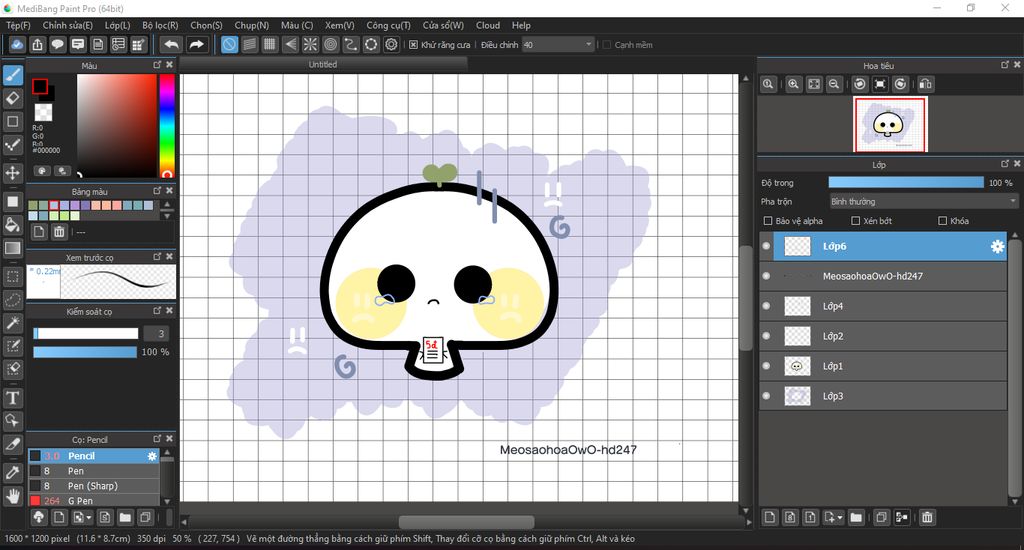Click the brush size value field

157,333
